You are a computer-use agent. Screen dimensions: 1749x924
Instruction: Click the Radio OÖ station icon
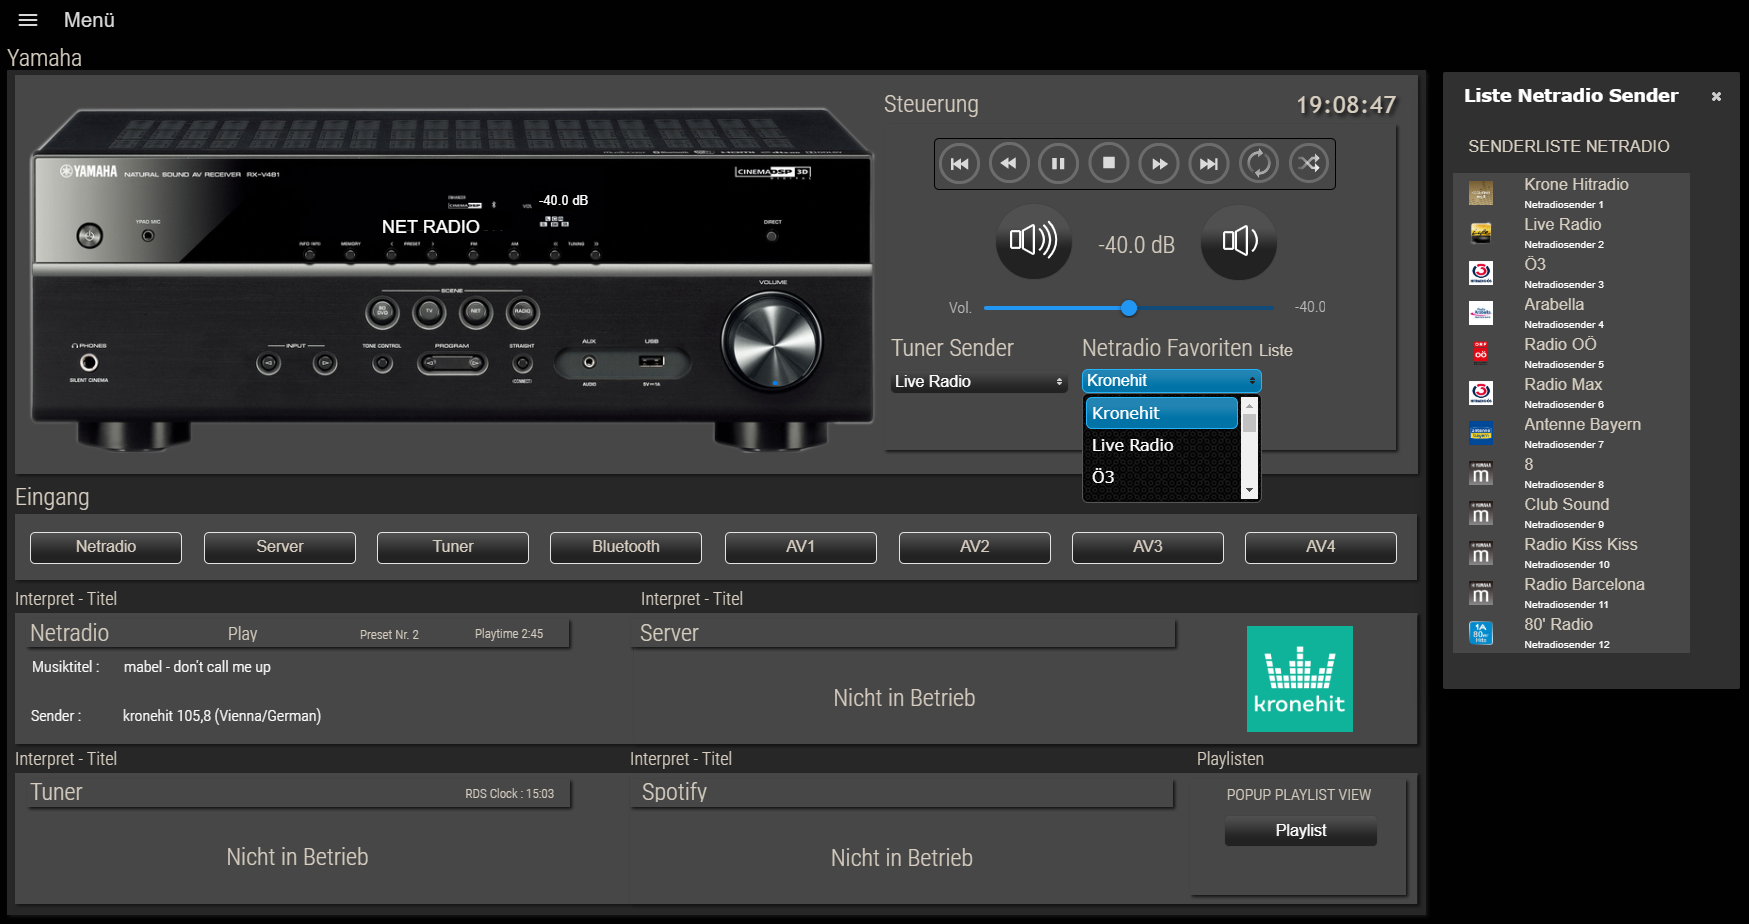click(1481, 353)
